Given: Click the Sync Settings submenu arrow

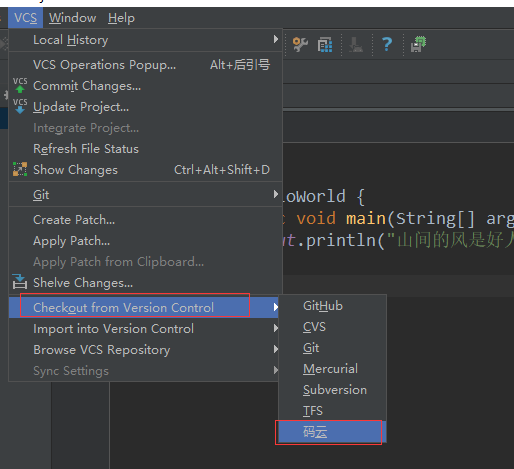Looking at the screenshot, I should pos(275,370).
